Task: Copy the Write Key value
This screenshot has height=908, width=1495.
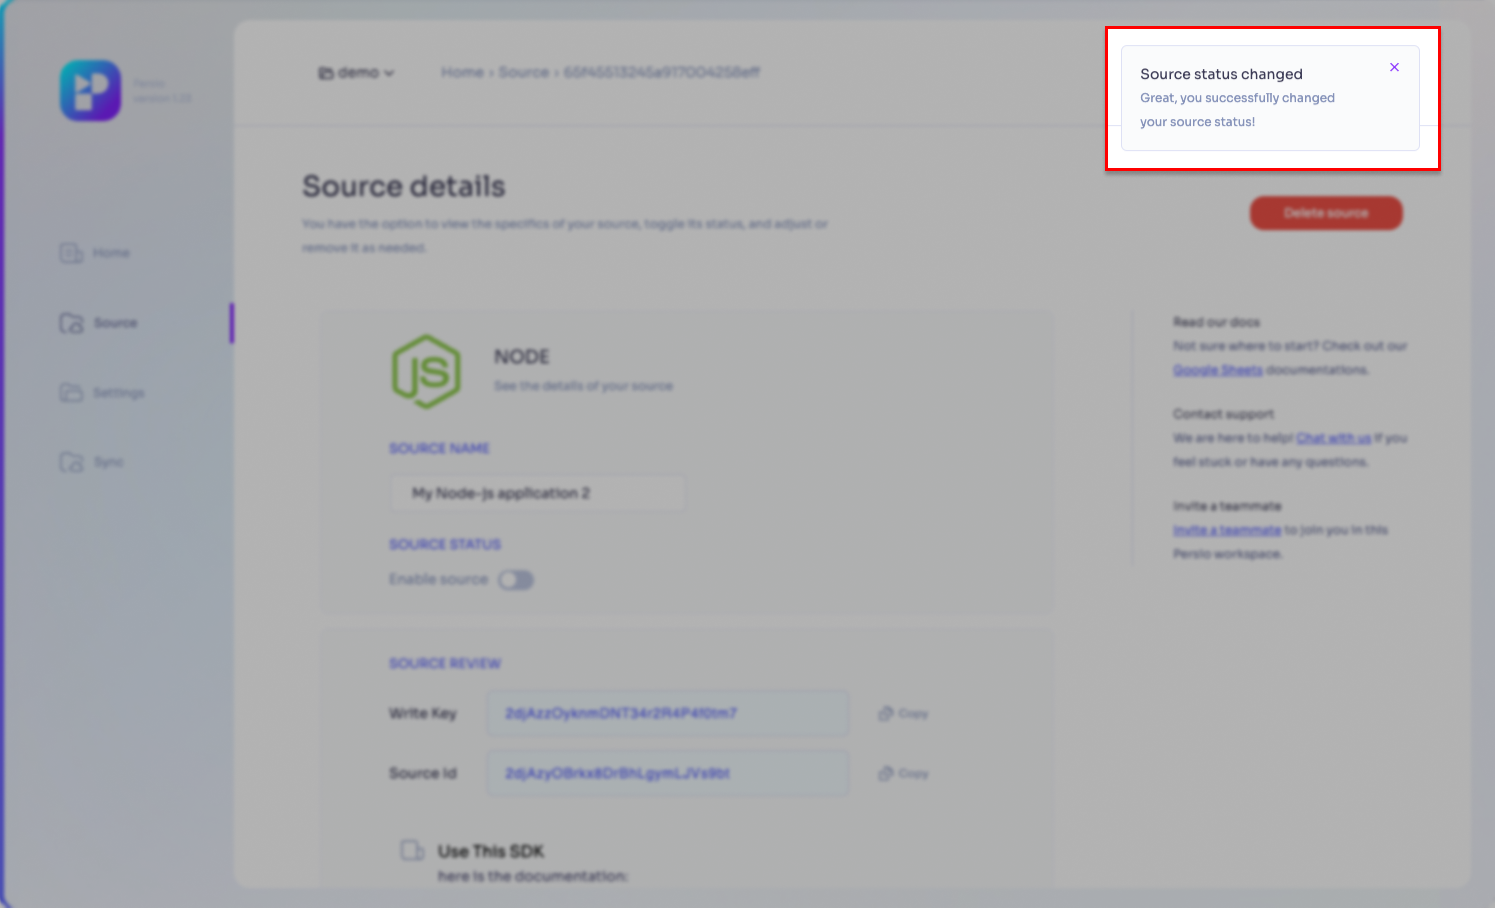Action: coord(903,714)
